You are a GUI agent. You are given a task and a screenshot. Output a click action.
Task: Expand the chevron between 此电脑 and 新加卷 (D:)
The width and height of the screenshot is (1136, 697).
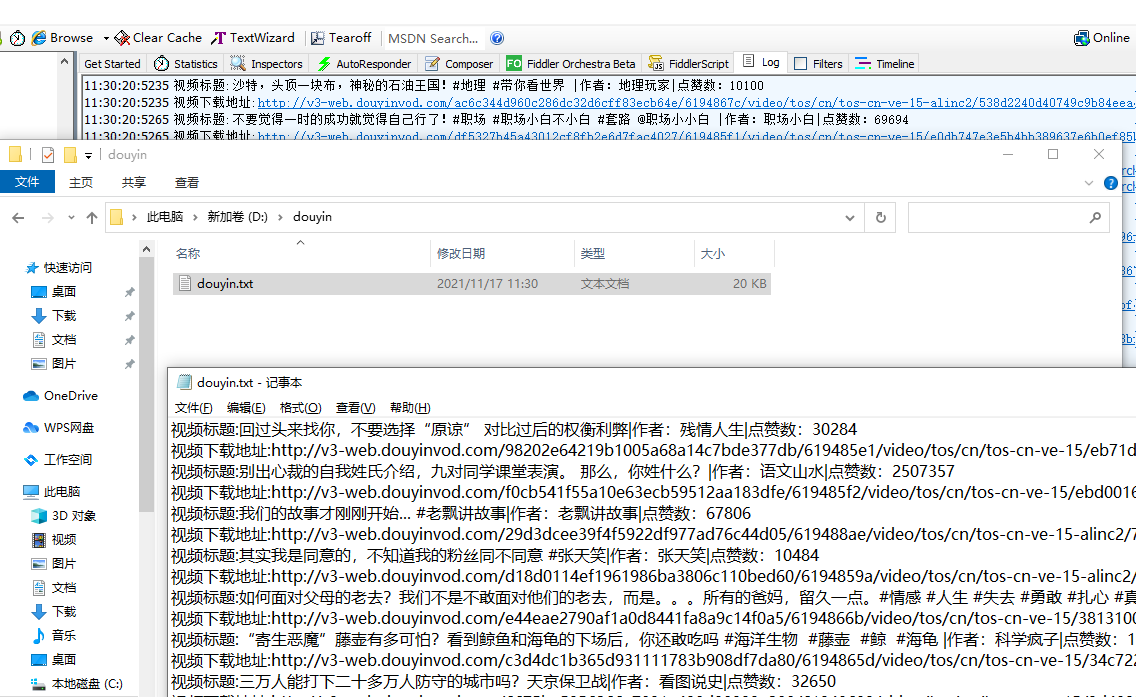(195, 217)
